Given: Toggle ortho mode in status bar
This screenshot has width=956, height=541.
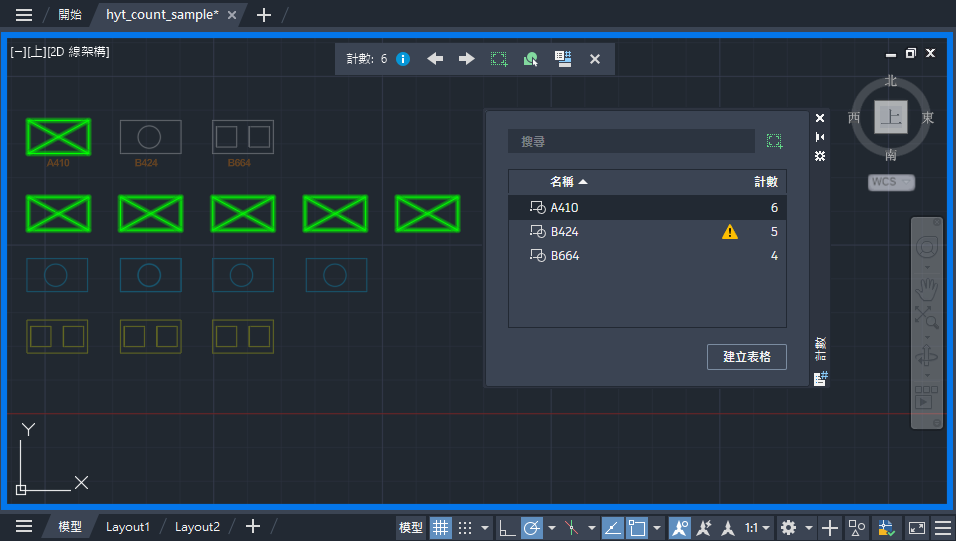Looking at the screenshot, I should coord(507,527).
